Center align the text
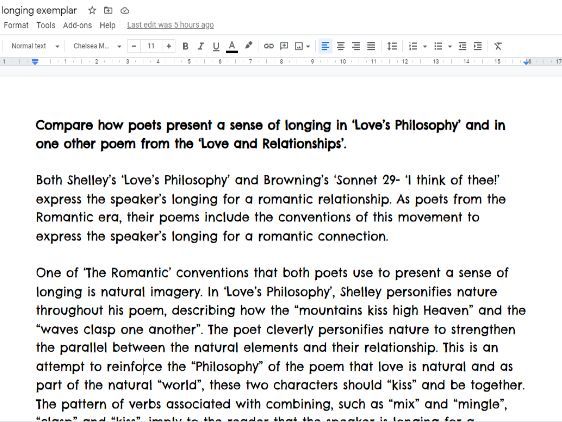 pyautogui.click(x=340, y=46)
